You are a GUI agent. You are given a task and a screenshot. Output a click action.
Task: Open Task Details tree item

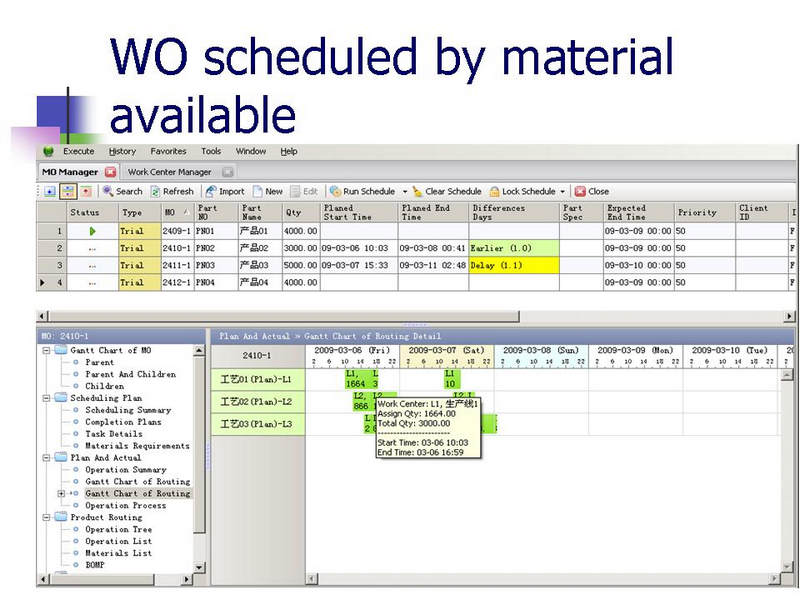[113, 434]
